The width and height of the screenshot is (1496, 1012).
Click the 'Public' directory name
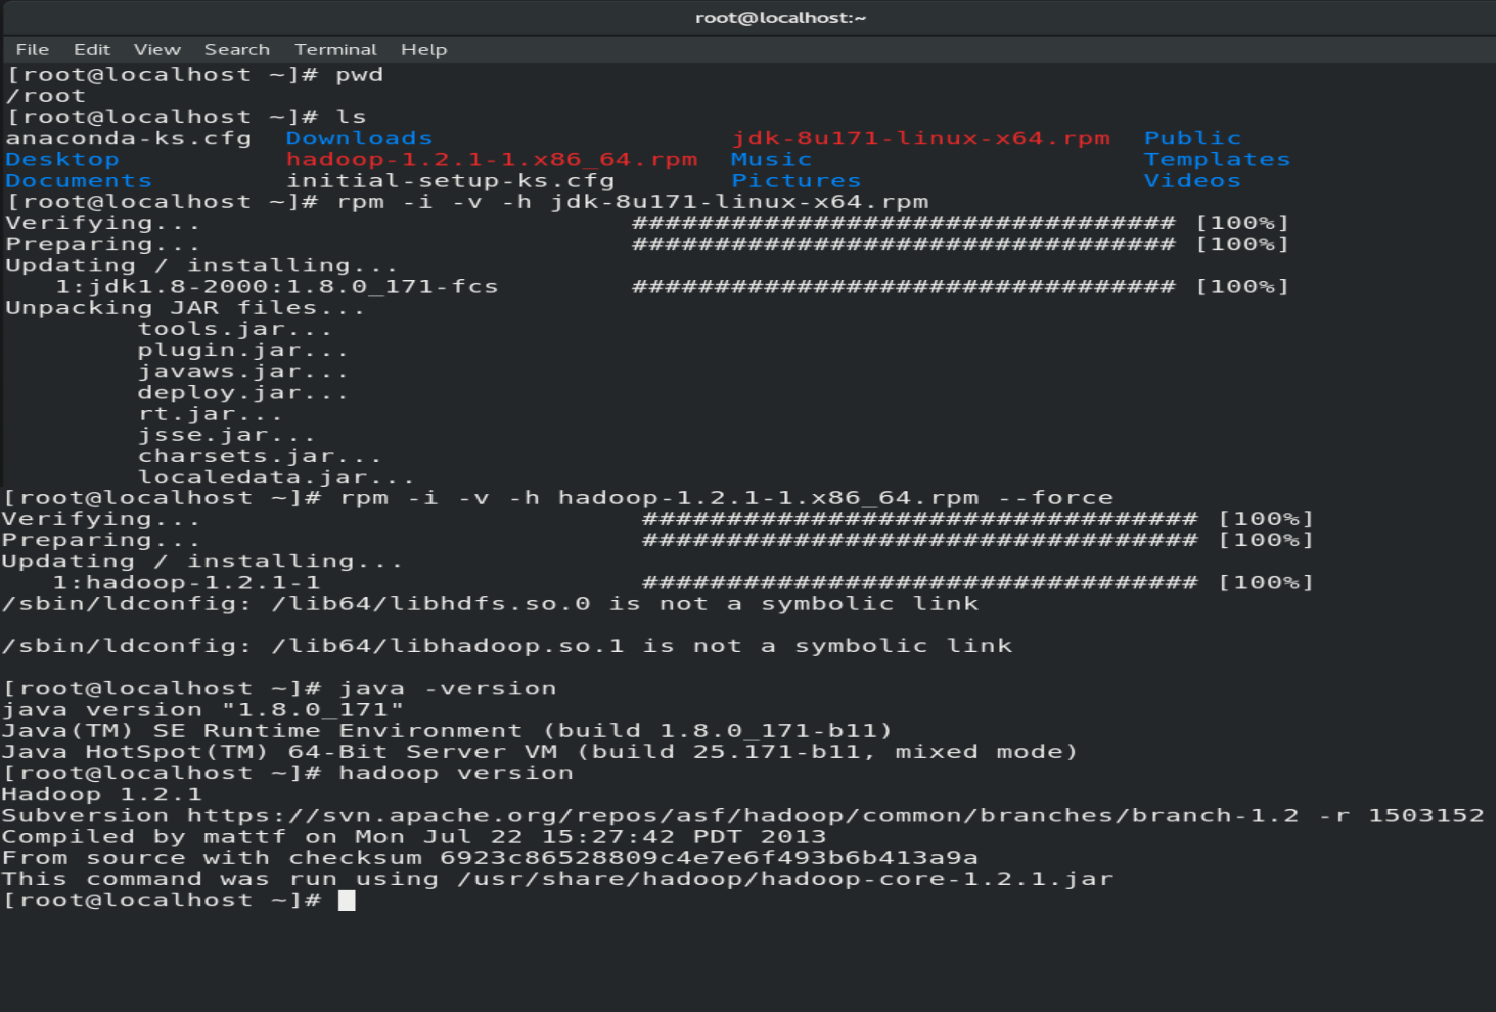(1192, 138)
